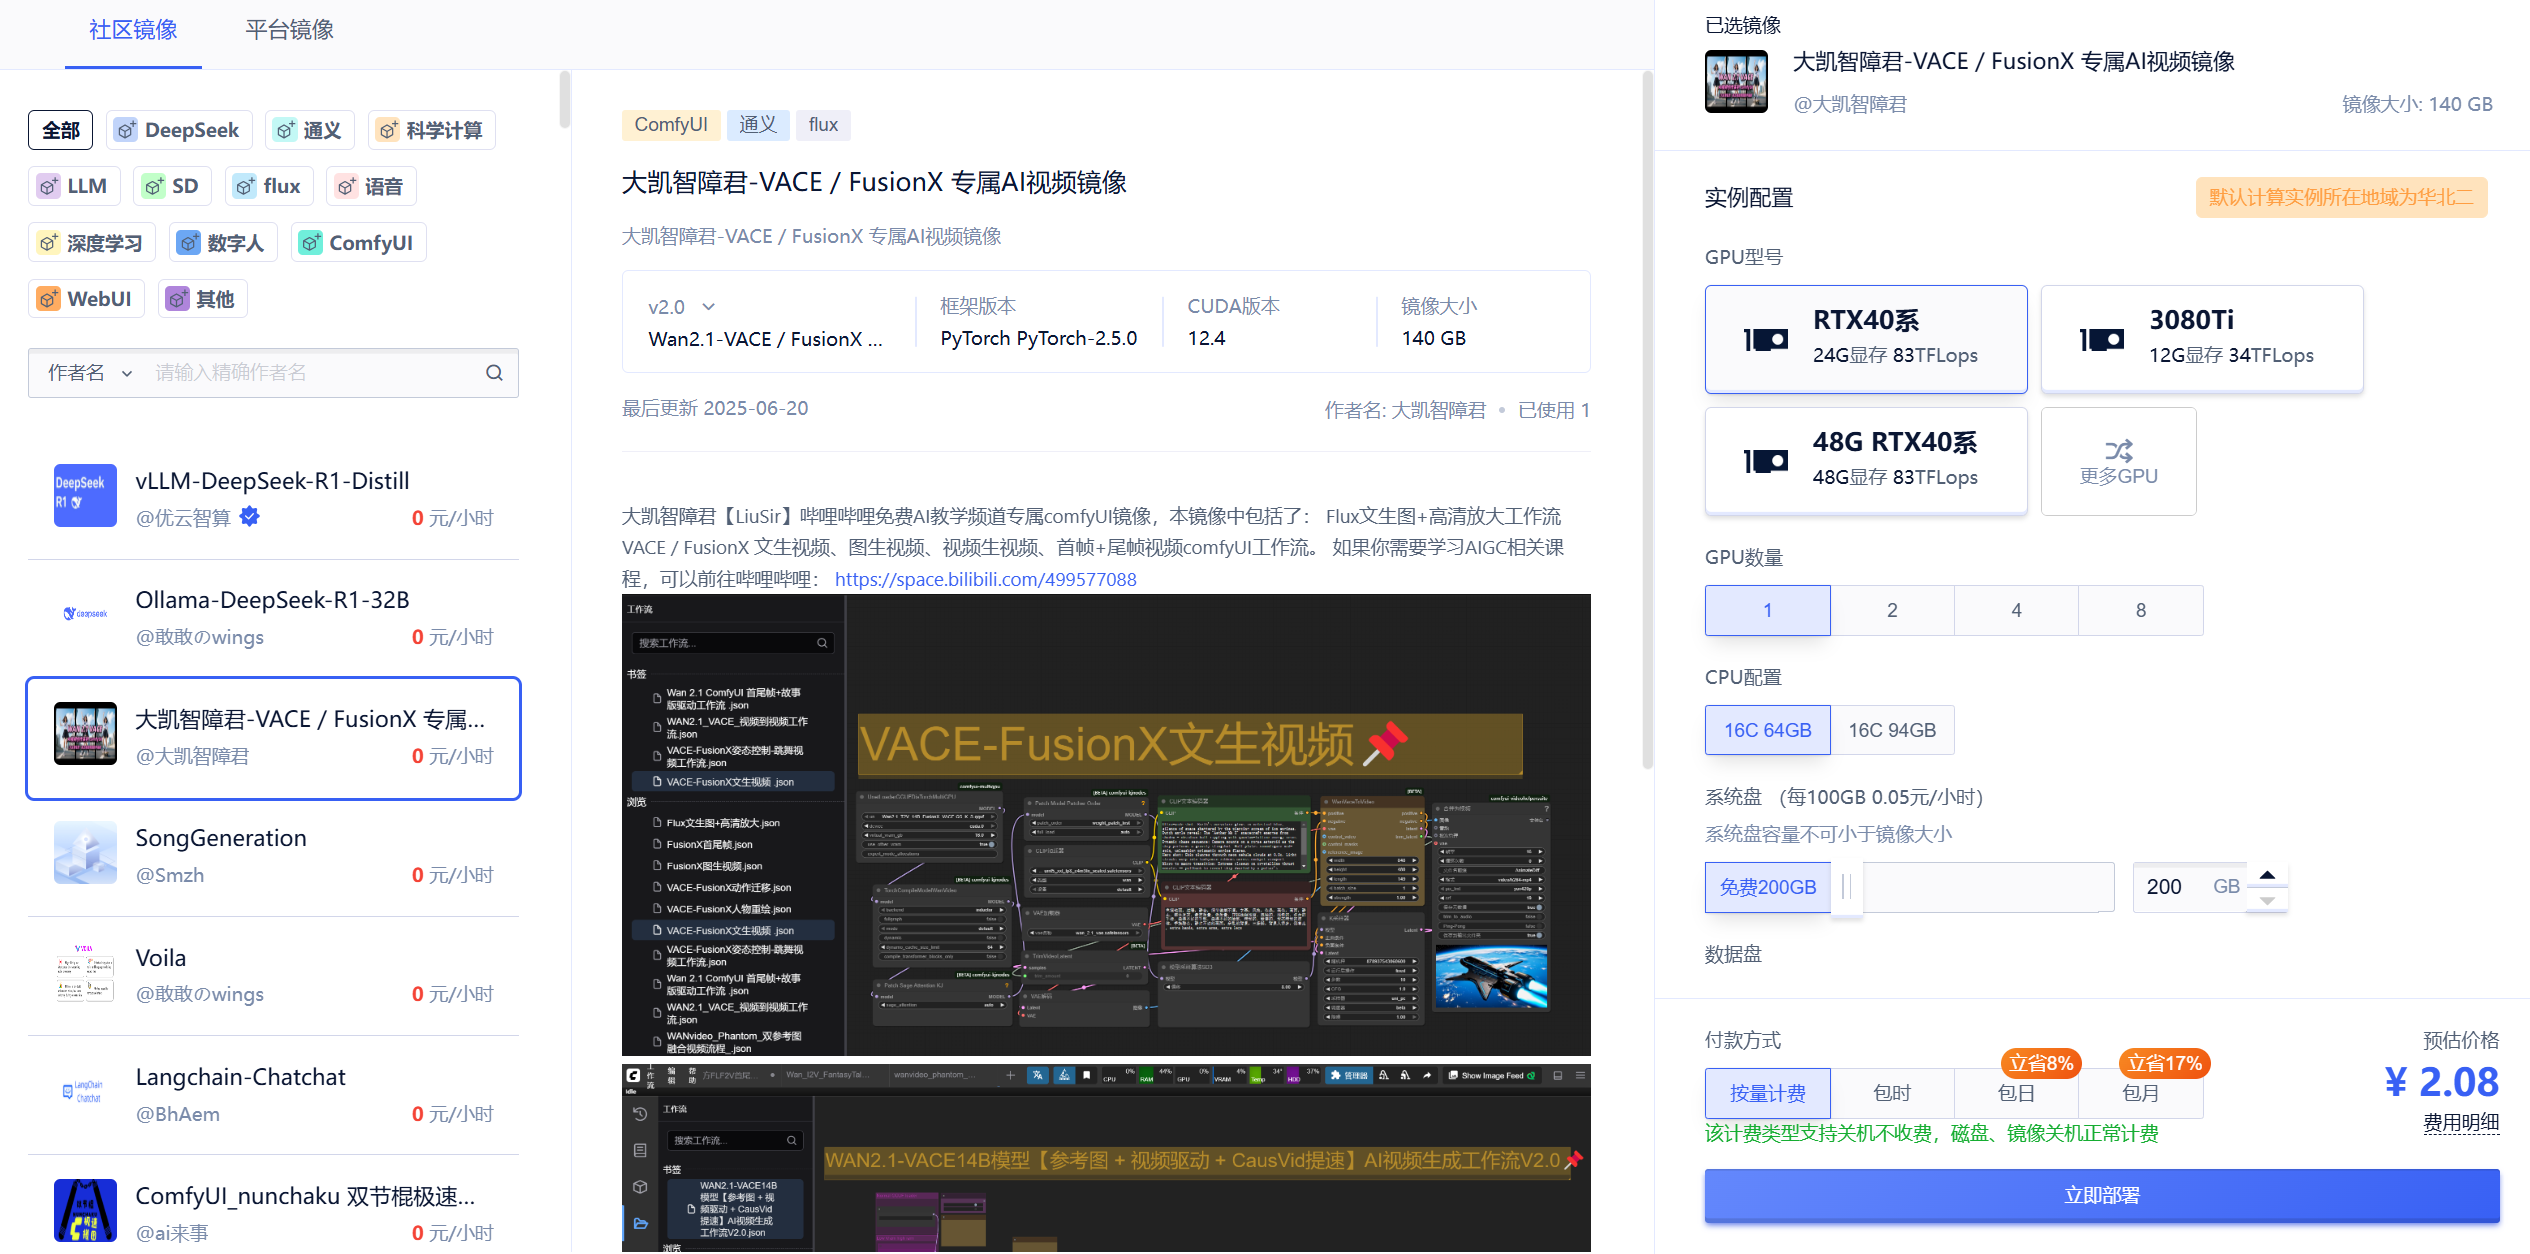
Task: Switch to 社区镜像 tab
Action: click(x=133, y=31)
